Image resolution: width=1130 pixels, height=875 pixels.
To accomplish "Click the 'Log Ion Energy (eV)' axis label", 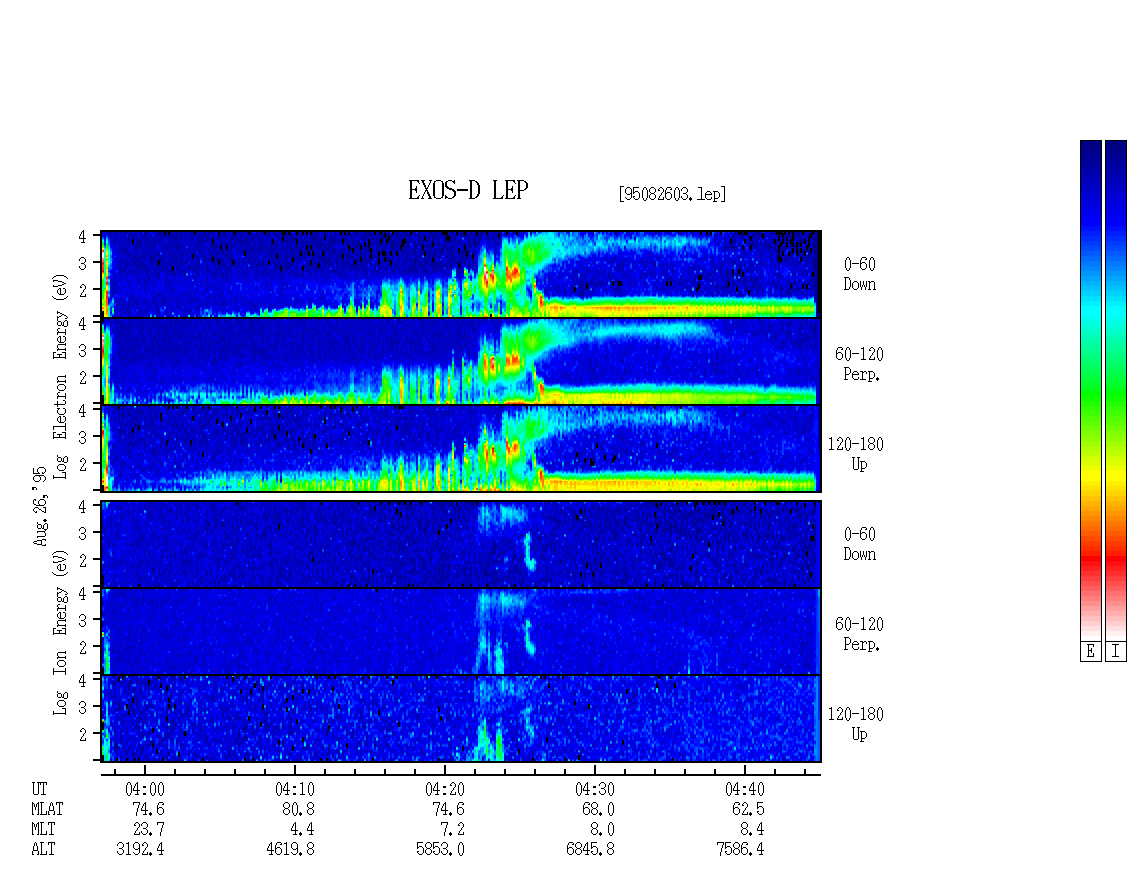I will pyautogui.click(x=60, y=633).
